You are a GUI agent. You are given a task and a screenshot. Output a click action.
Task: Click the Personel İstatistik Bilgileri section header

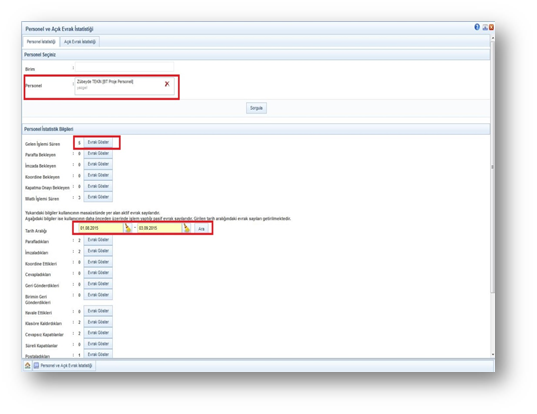[x=256, y=129]
